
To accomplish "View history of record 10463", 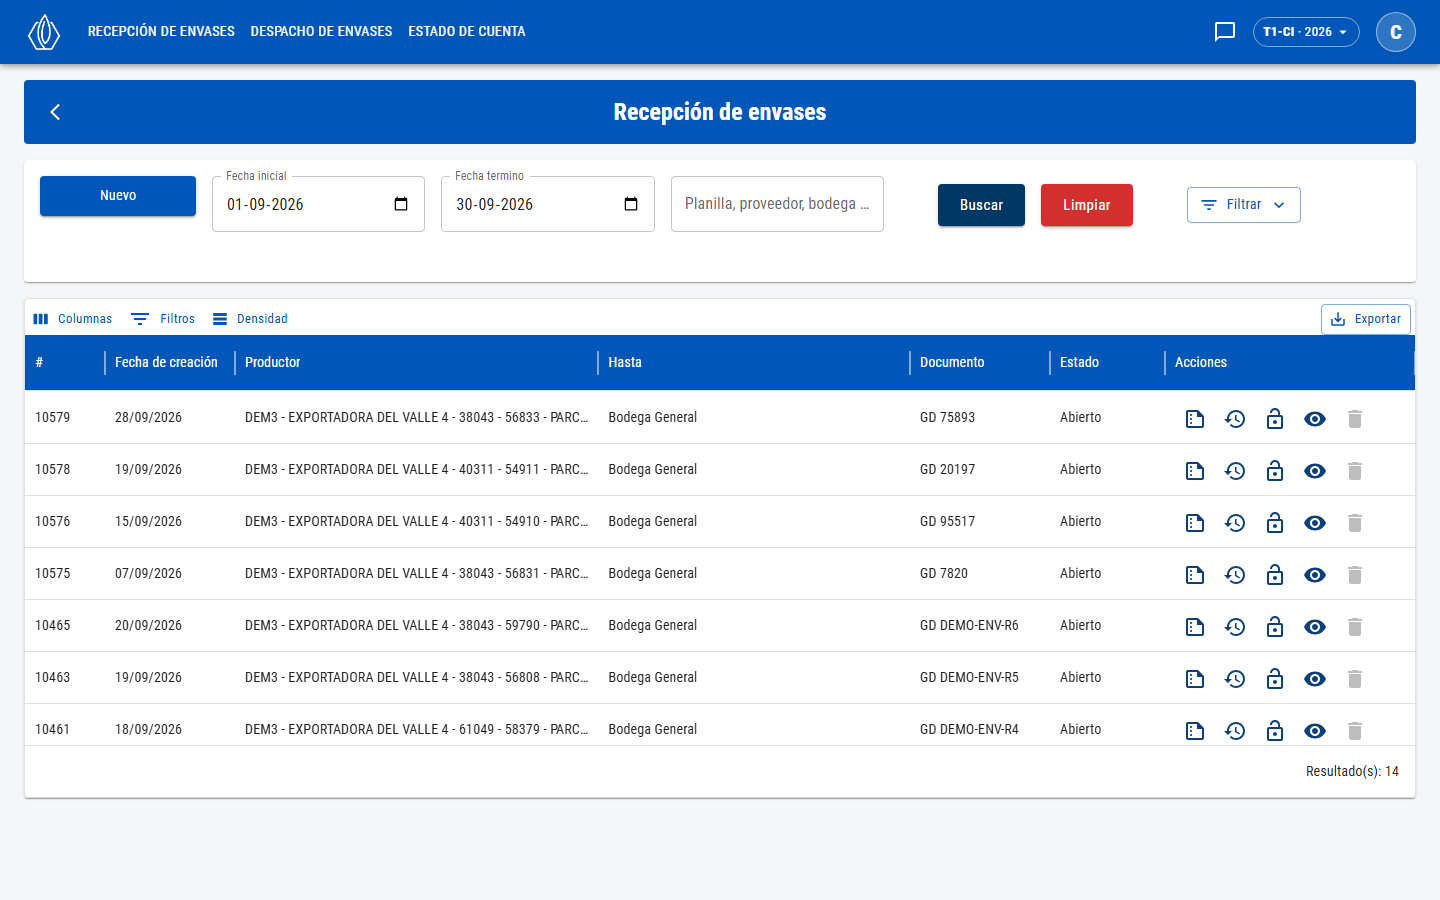I will coord(1235,679).
